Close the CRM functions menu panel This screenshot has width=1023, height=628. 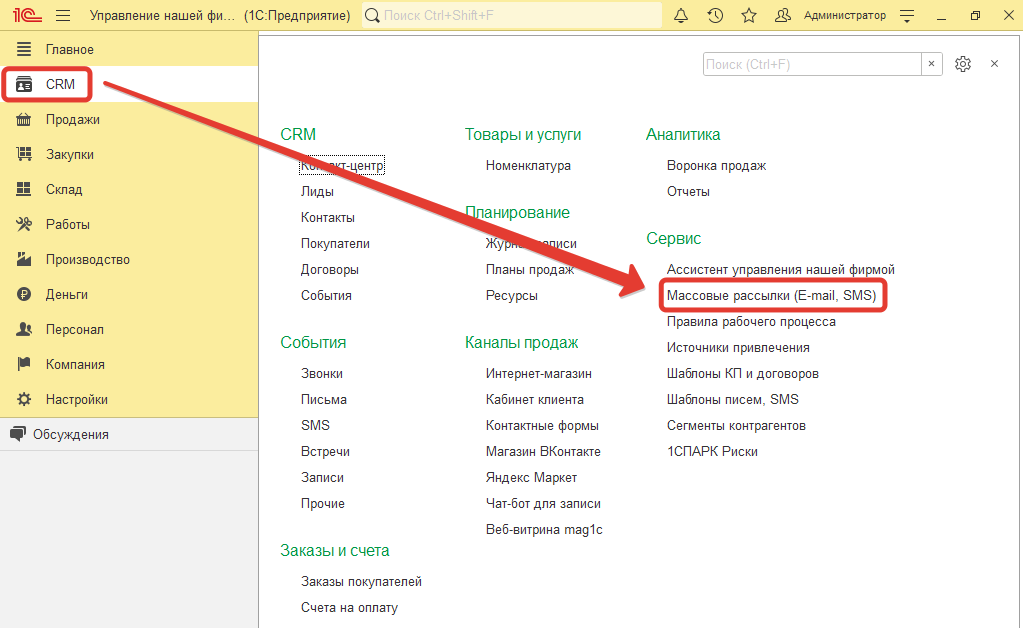[994, 64]
